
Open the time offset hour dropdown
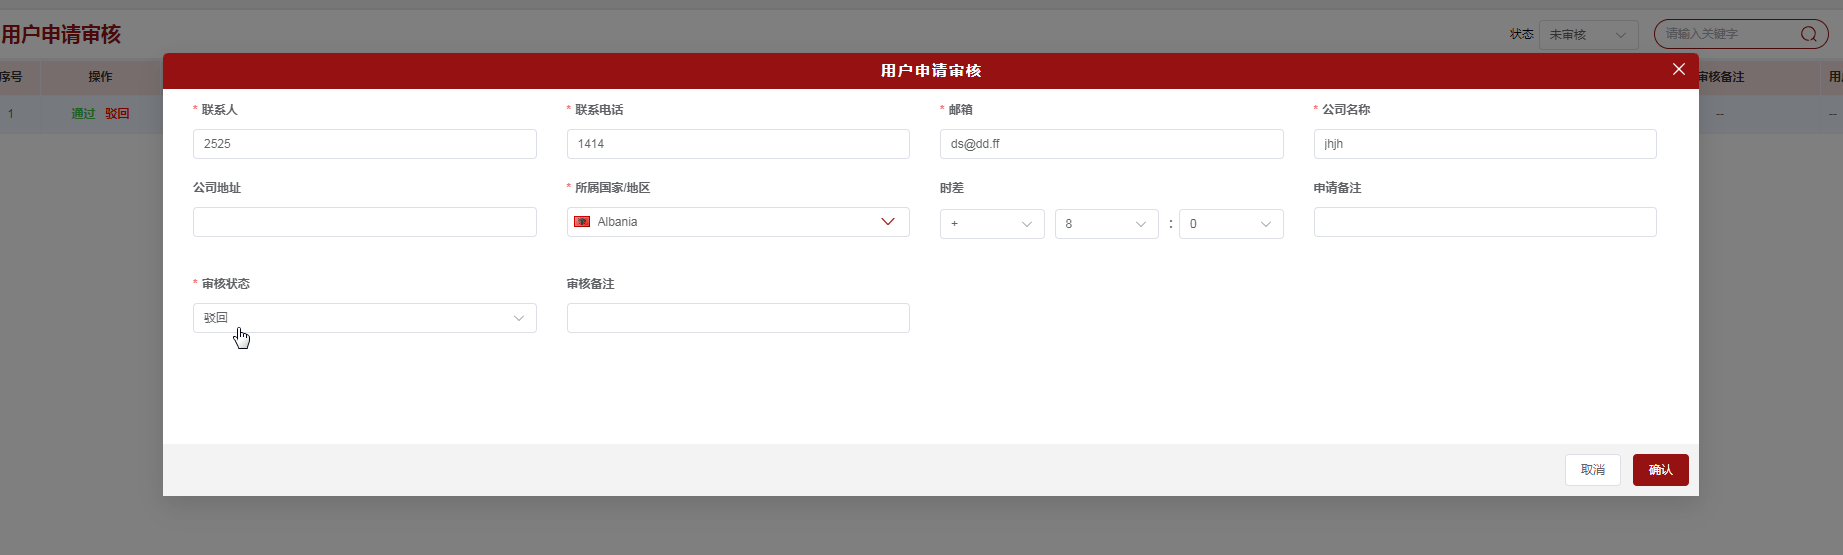(1105, 224)
